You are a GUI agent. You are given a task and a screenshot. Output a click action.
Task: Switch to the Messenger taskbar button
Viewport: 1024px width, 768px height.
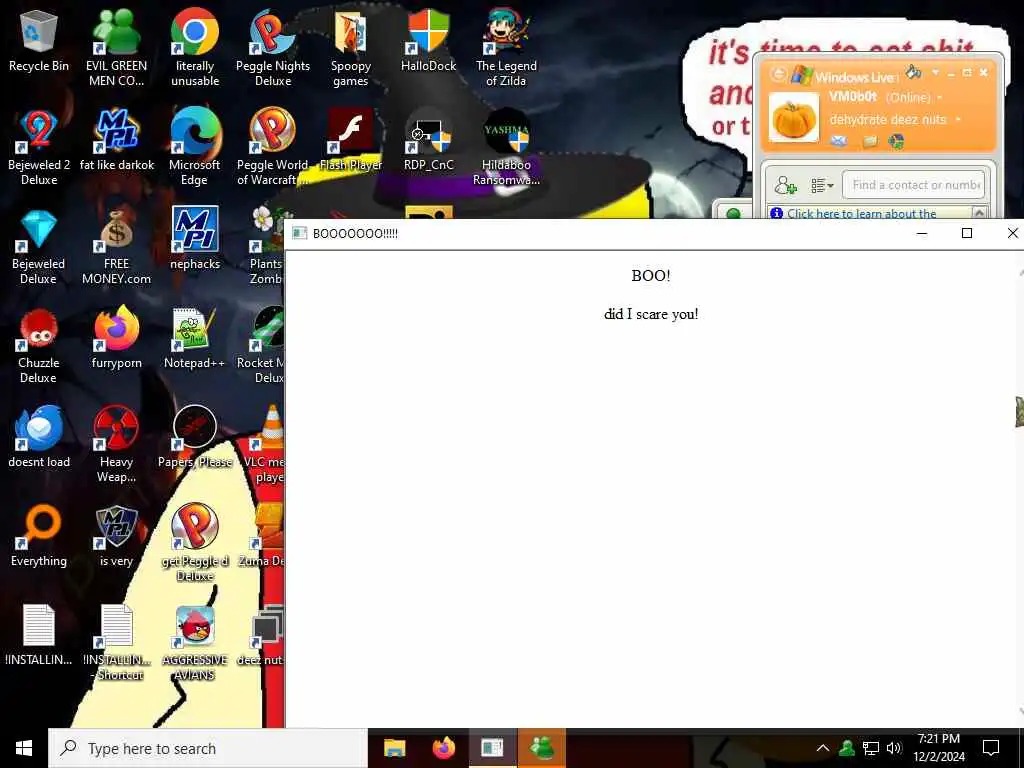tap(541, 748)
